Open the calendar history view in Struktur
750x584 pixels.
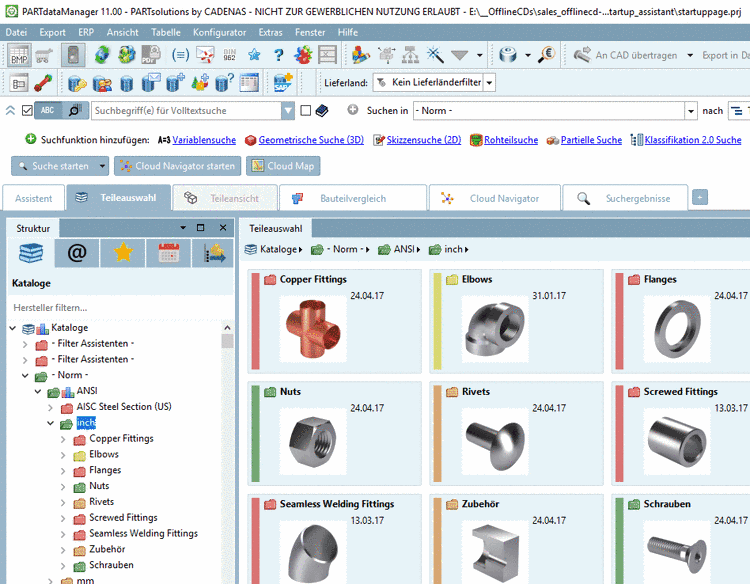point(169,253)
